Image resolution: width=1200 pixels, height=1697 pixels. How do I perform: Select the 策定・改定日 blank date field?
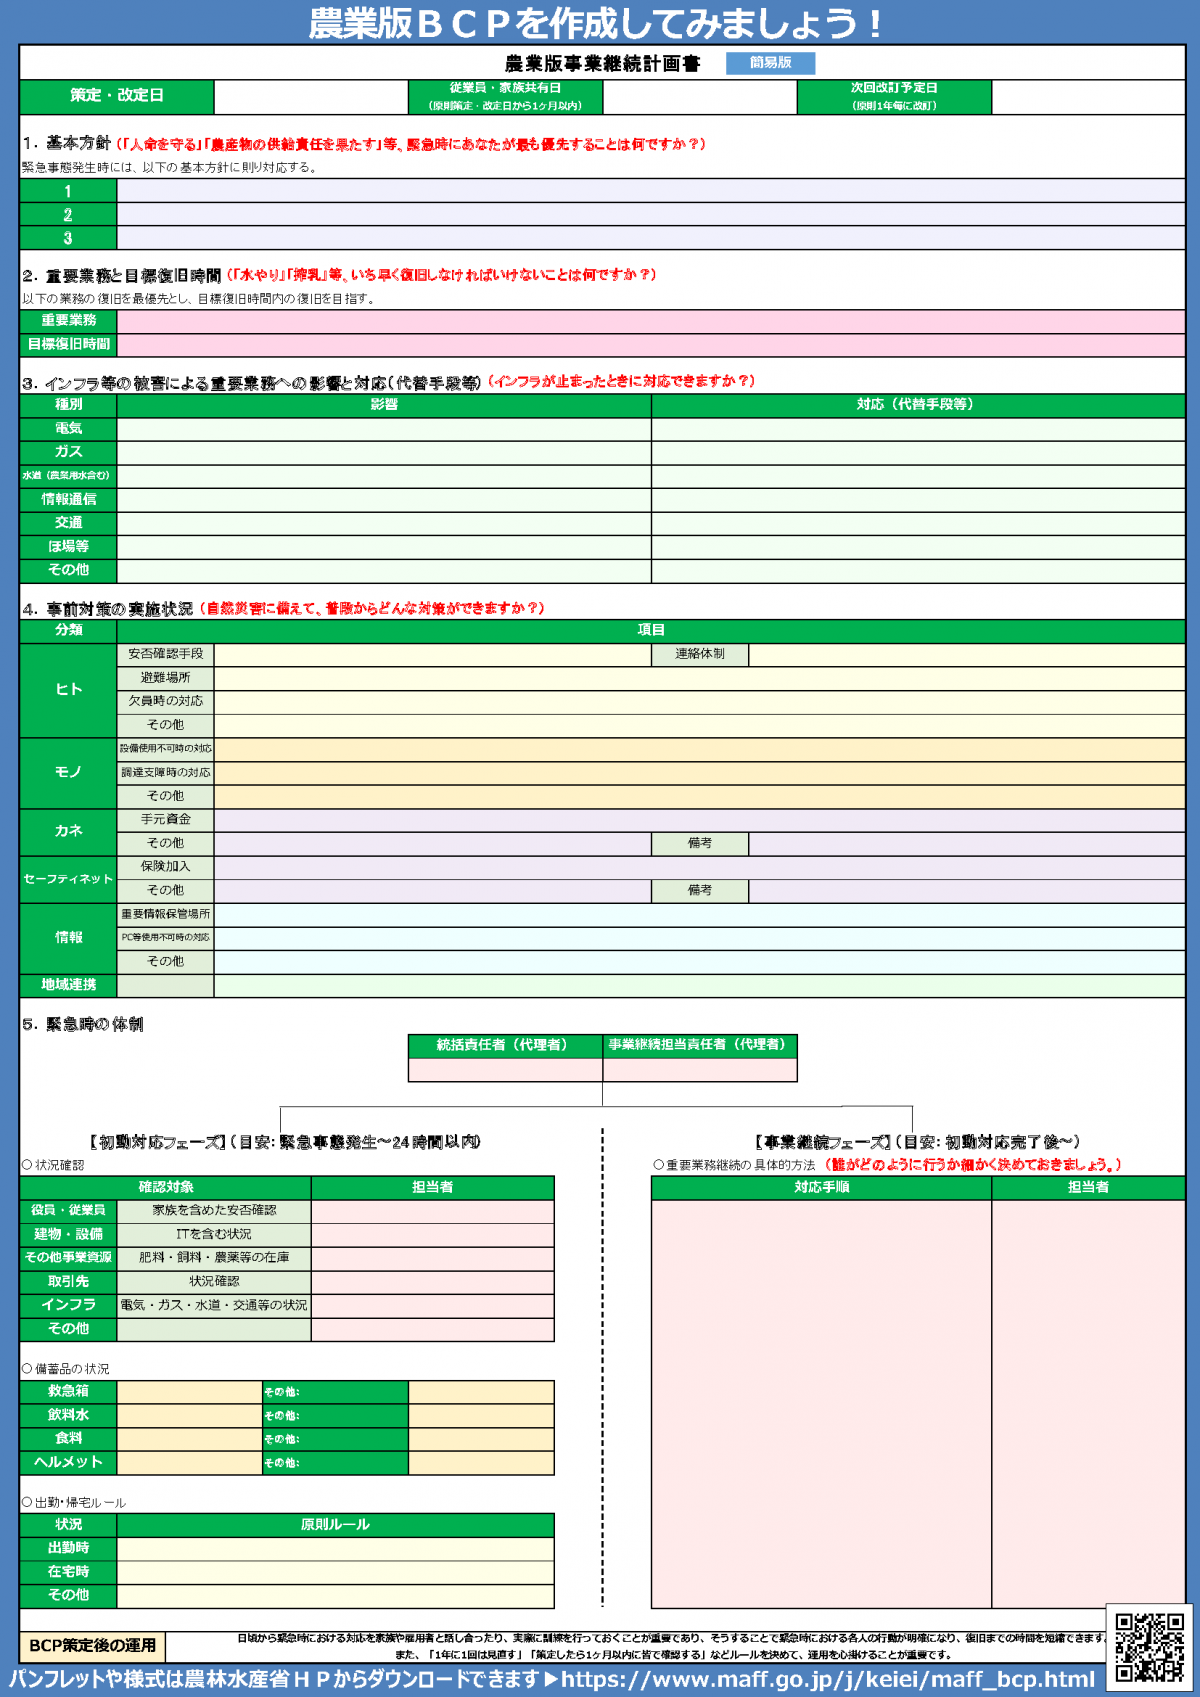coord(311,97)
